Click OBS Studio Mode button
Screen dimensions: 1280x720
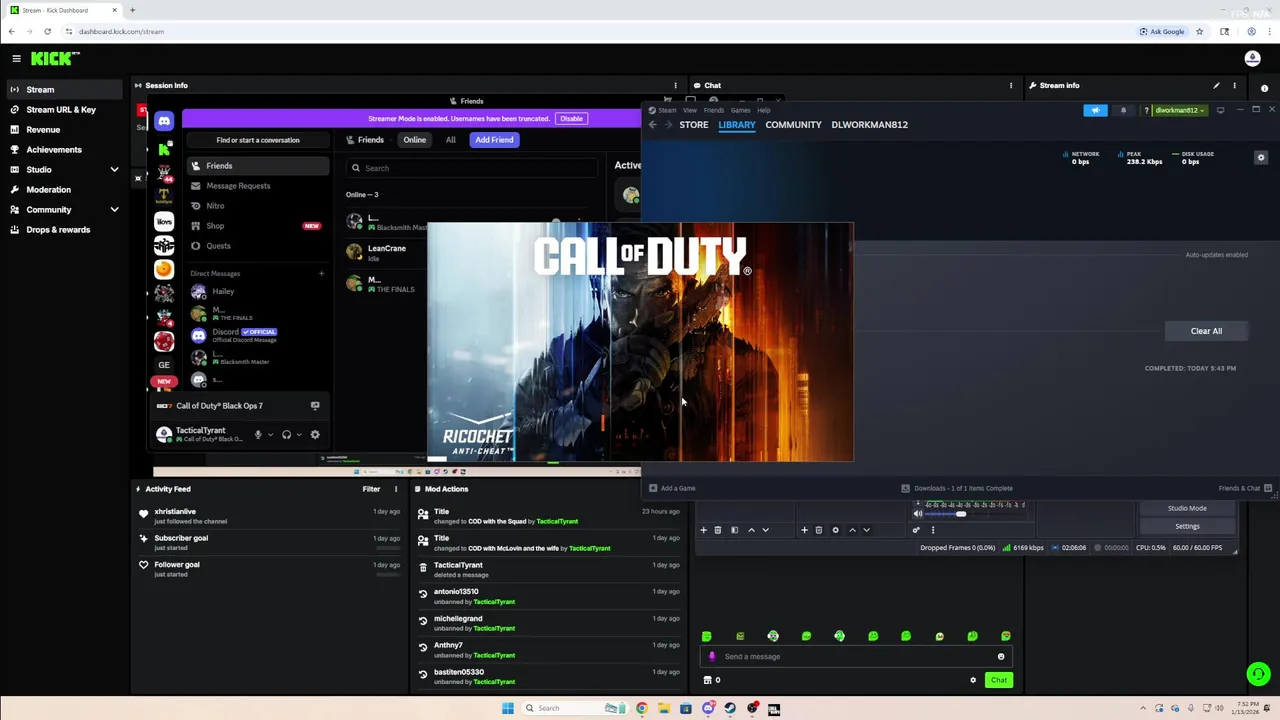1187,508
